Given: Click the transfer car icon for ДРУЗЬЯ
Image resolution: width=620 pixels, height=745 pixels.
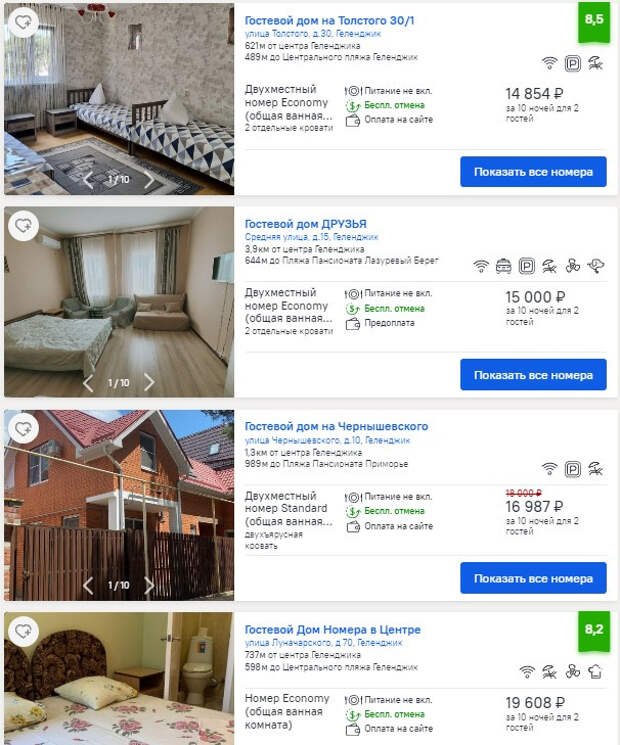Looking at the screenshot, I should (504, 266).
